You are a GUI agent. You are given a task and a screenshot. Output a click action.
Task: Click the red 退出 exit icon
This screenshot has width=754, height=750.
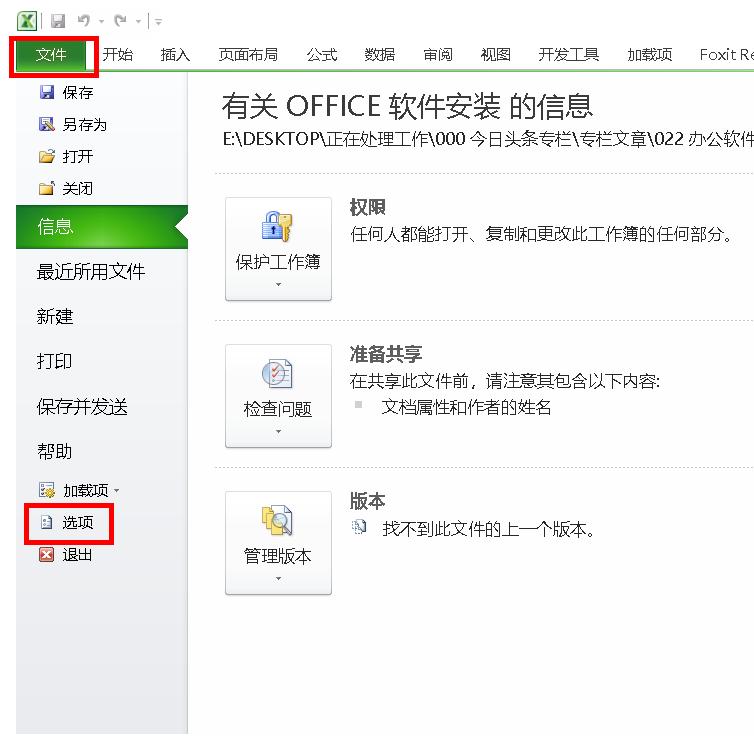pos(47,555)
